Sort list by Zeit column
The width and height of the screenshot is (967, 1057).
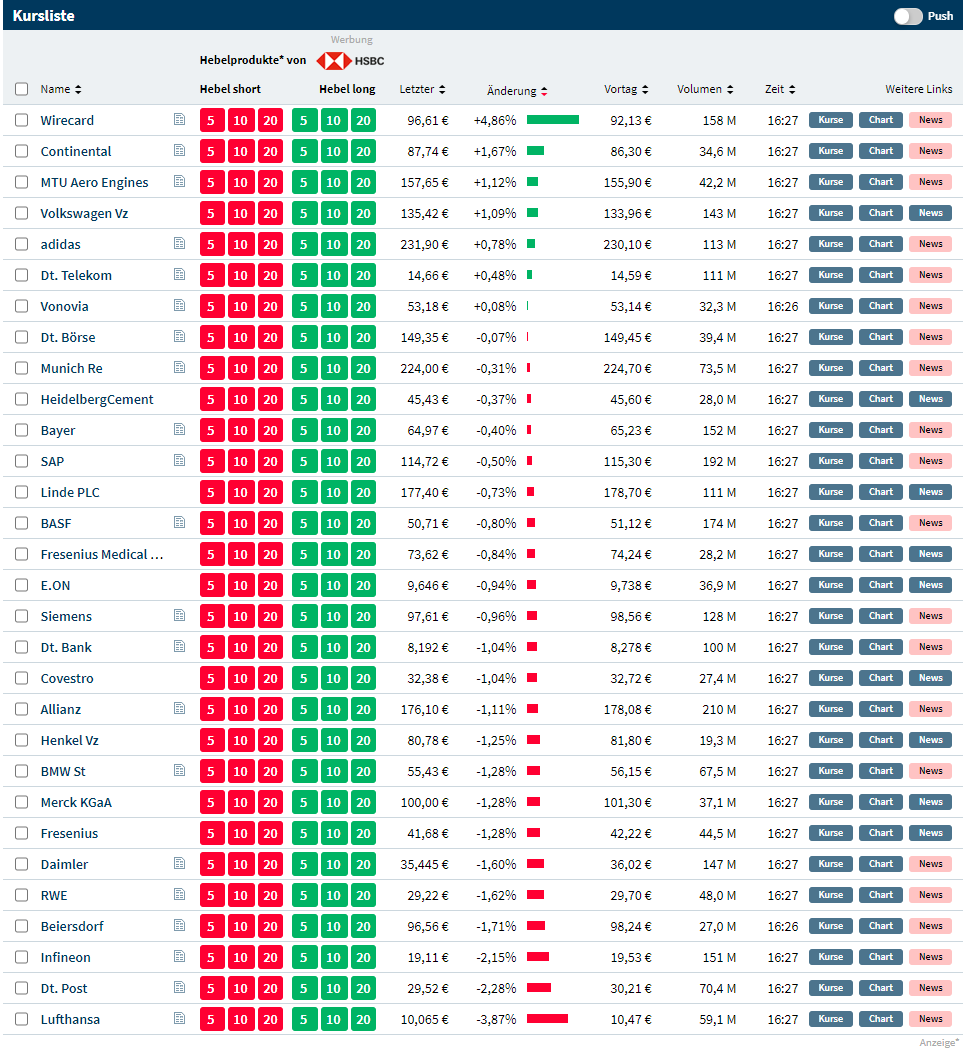[x=780, y=89]
